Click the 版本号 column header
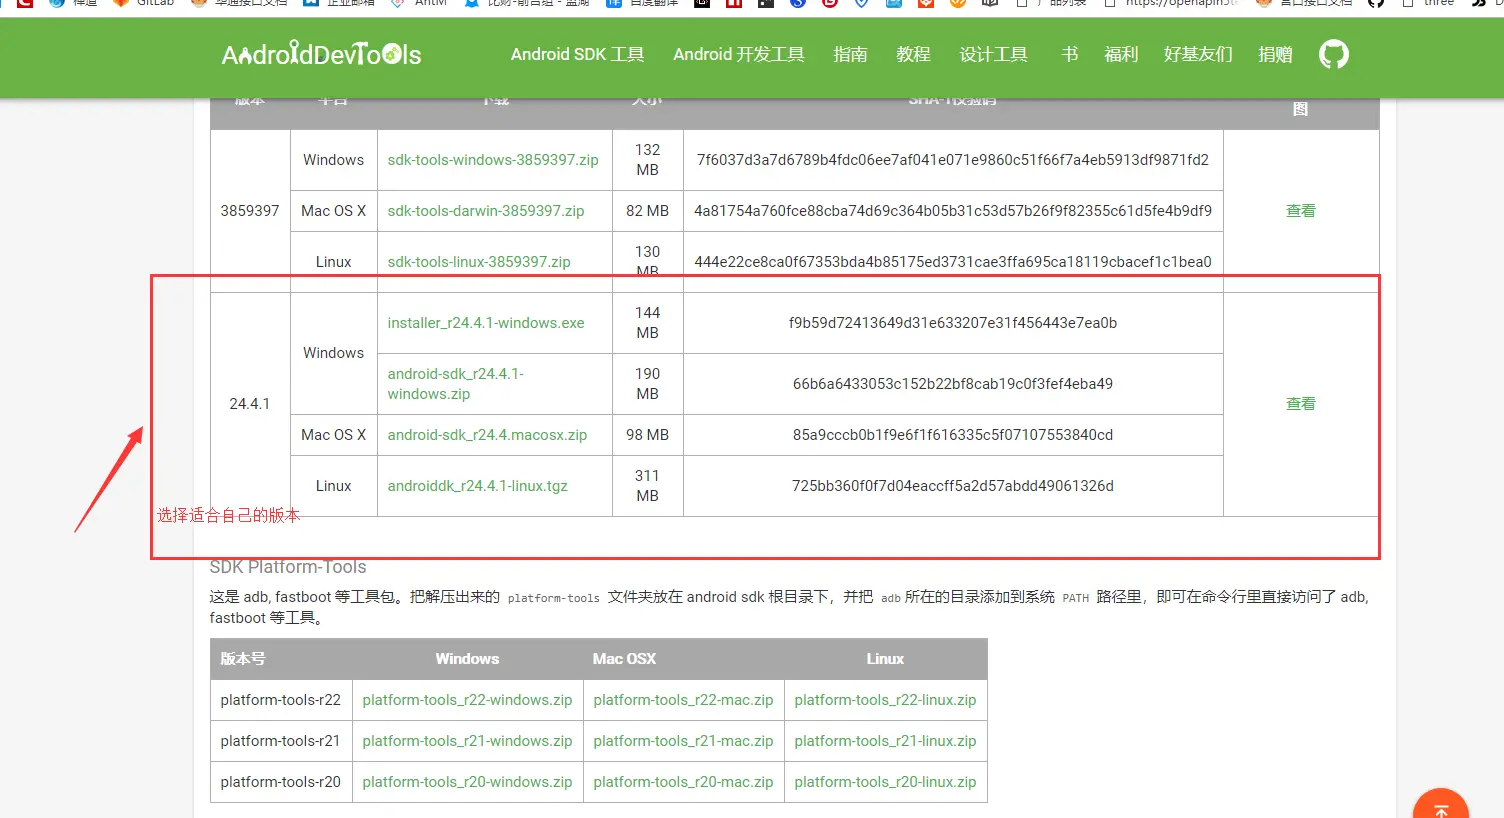The width and height of the screenshot is (1504, 818). [x=243, y=659]
